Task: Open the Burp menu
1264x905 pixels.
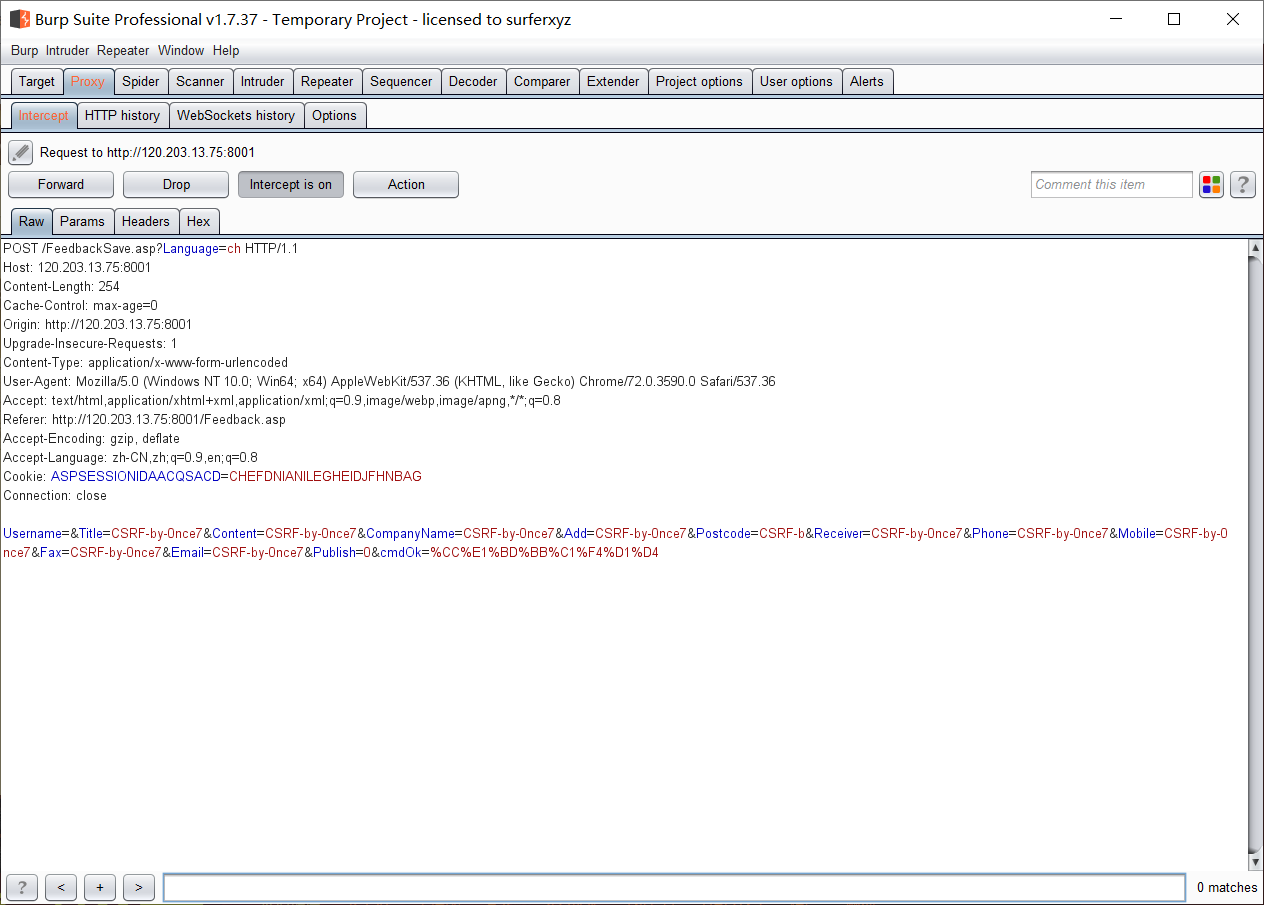Action: [24, 51]
